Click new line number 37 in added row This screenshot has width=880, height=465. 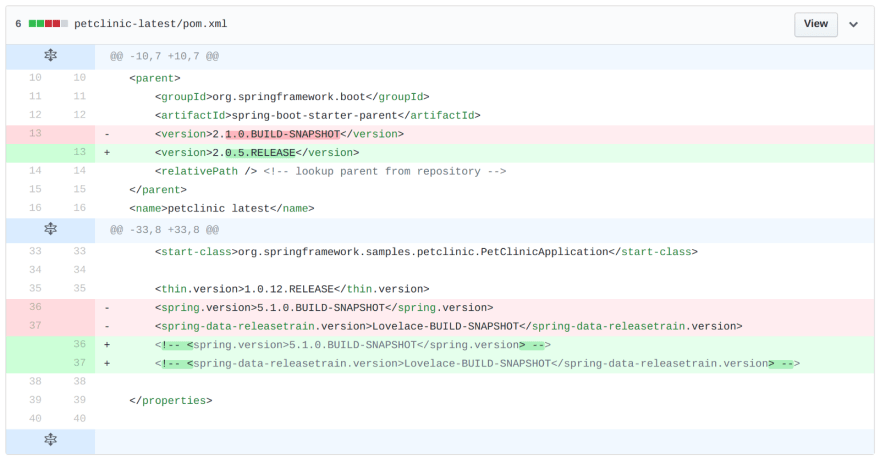point(80,362)
